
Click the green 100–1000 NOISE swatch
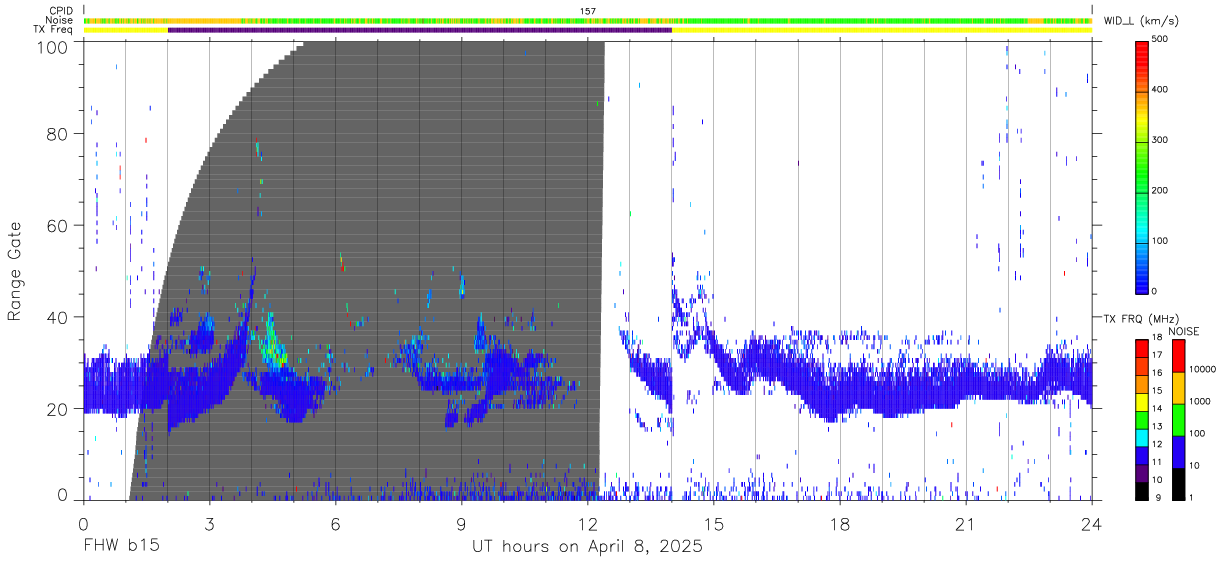click(1177, 419)
